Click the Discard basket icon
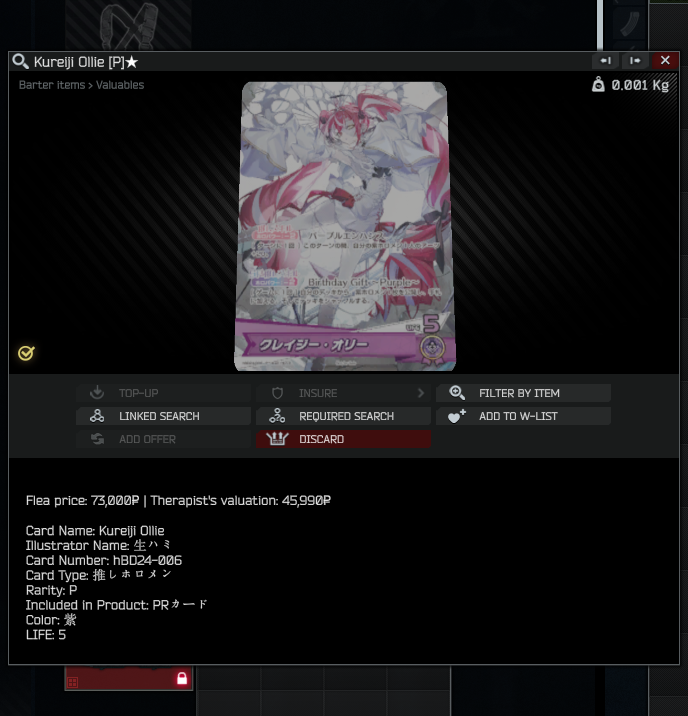688x716 pixels. [277, 439]
